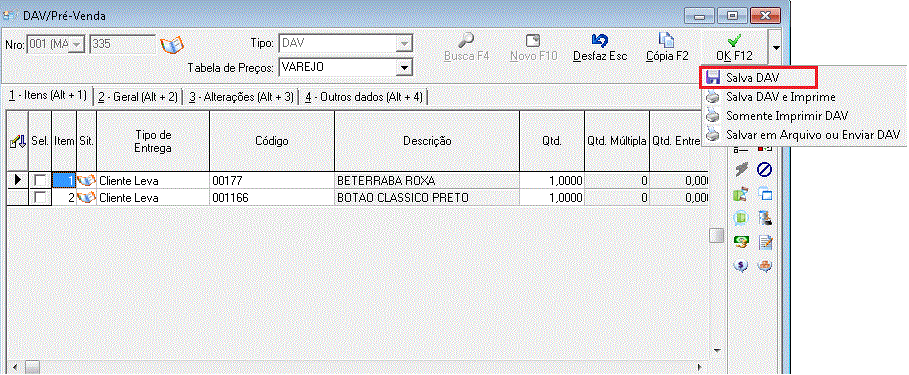Click the Cópia F2 copy button

tap(667, 48)
